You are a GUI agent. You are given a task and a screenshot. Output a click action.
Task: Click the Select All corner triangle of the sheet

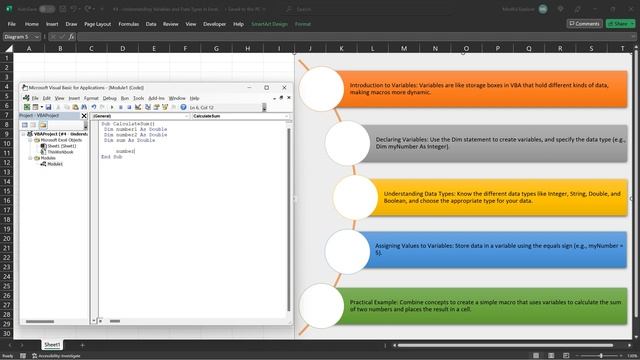click(9, 49)
